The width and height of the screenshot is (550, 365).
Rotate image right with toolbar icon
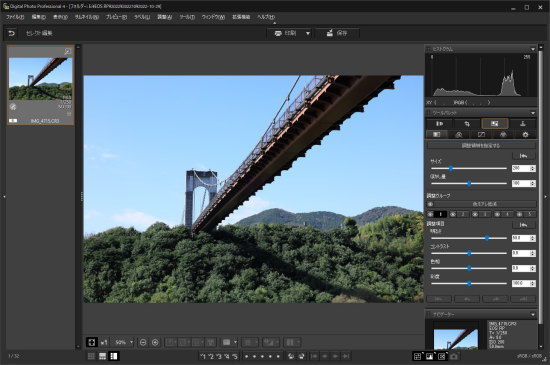302,356
